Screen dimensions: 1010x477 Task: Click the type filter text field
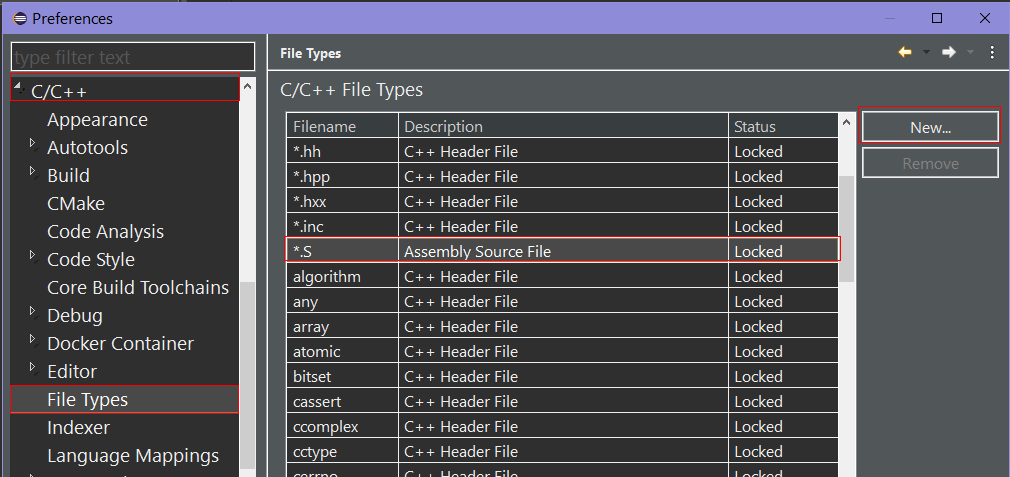[x=133, y=57]
